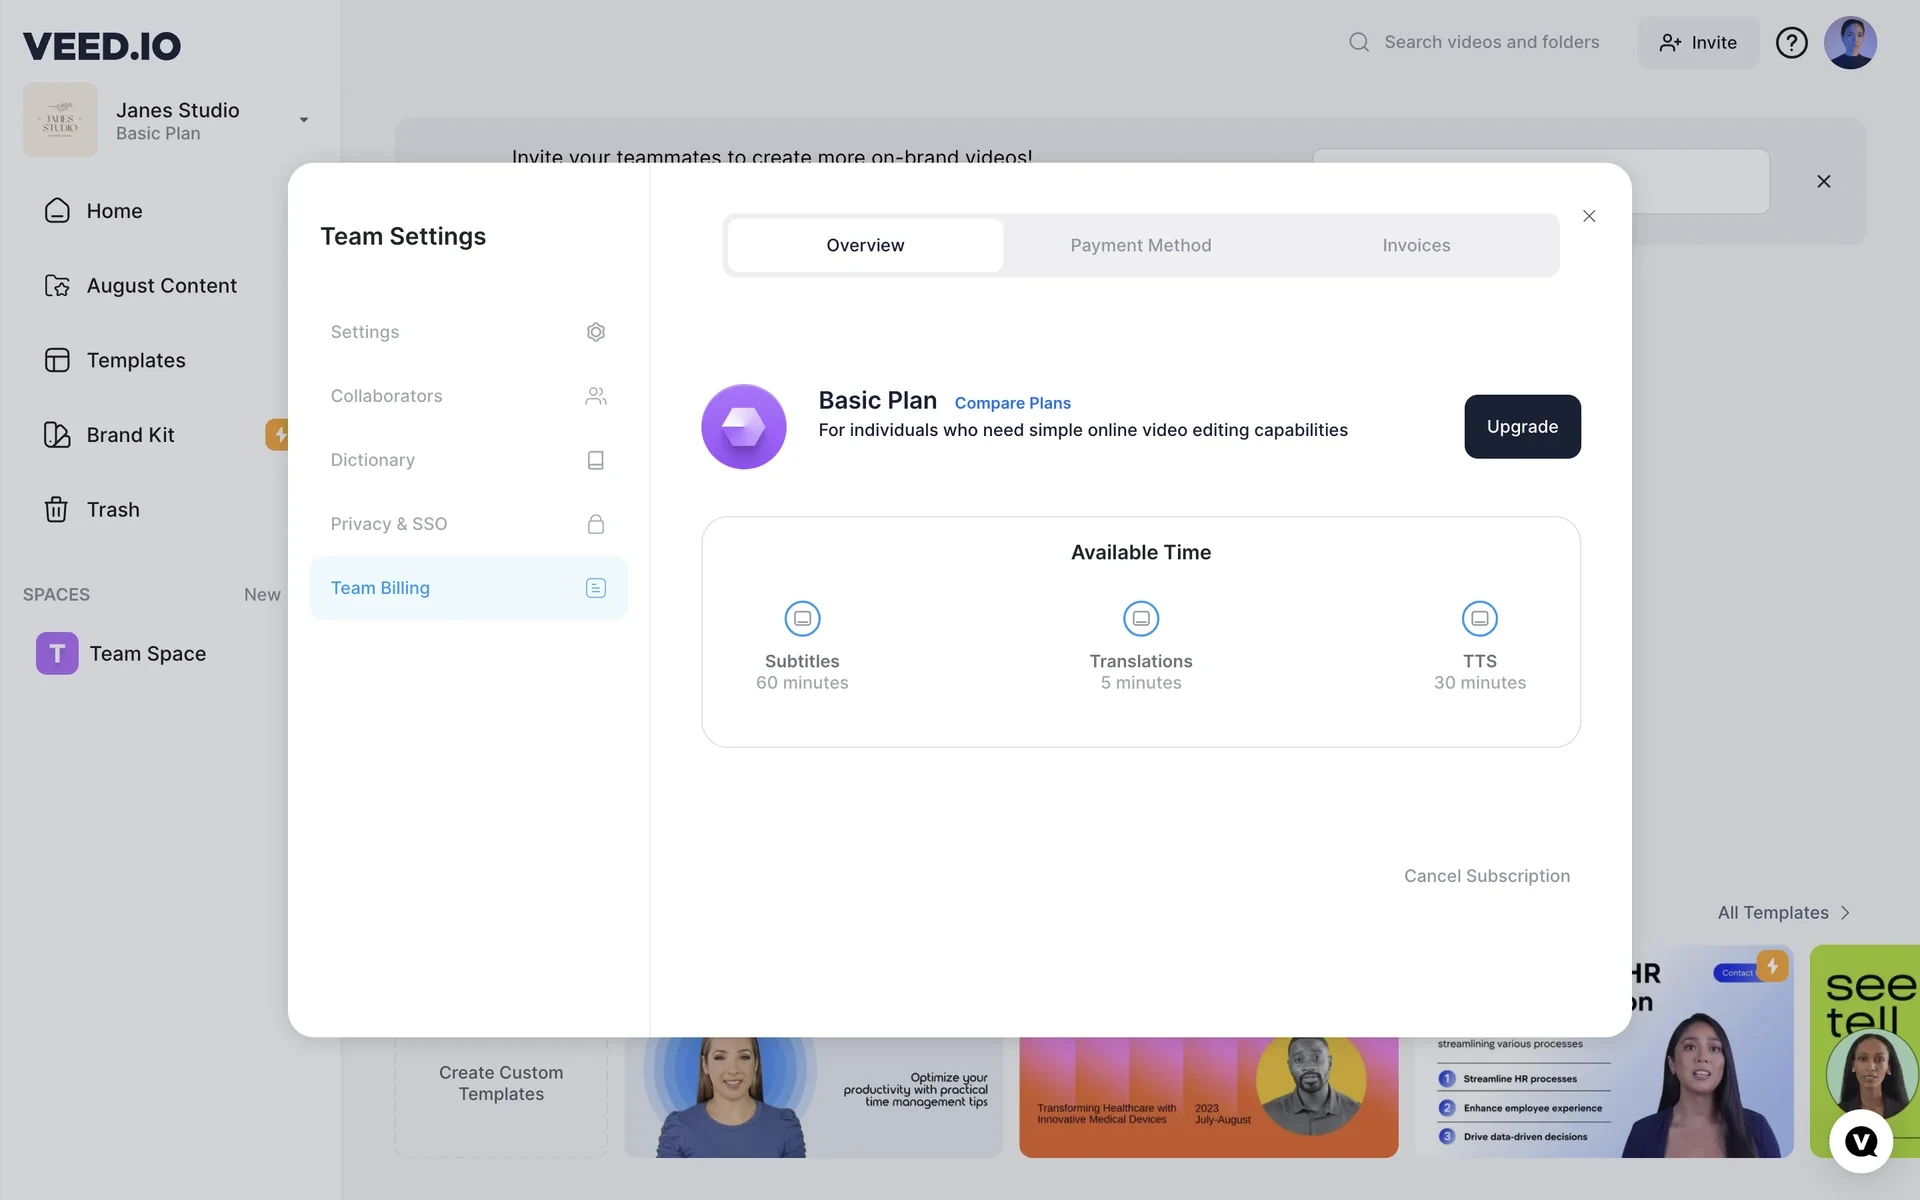The width and height of the screenshot is (1920, 1200).
Task: Open the August Content folder icon
Action: pyautogui.click(x=57, y=286)
